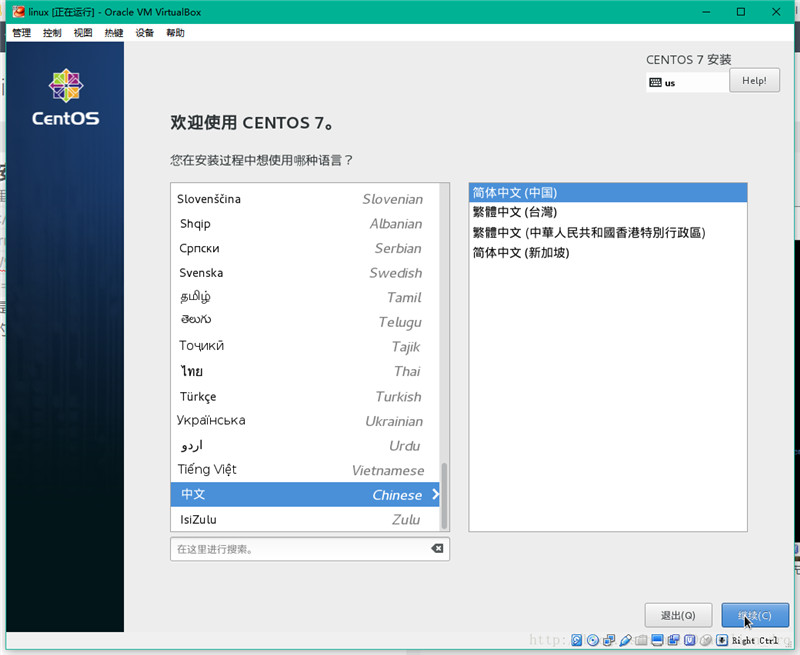Click the 继续(C) continue button

755,615
